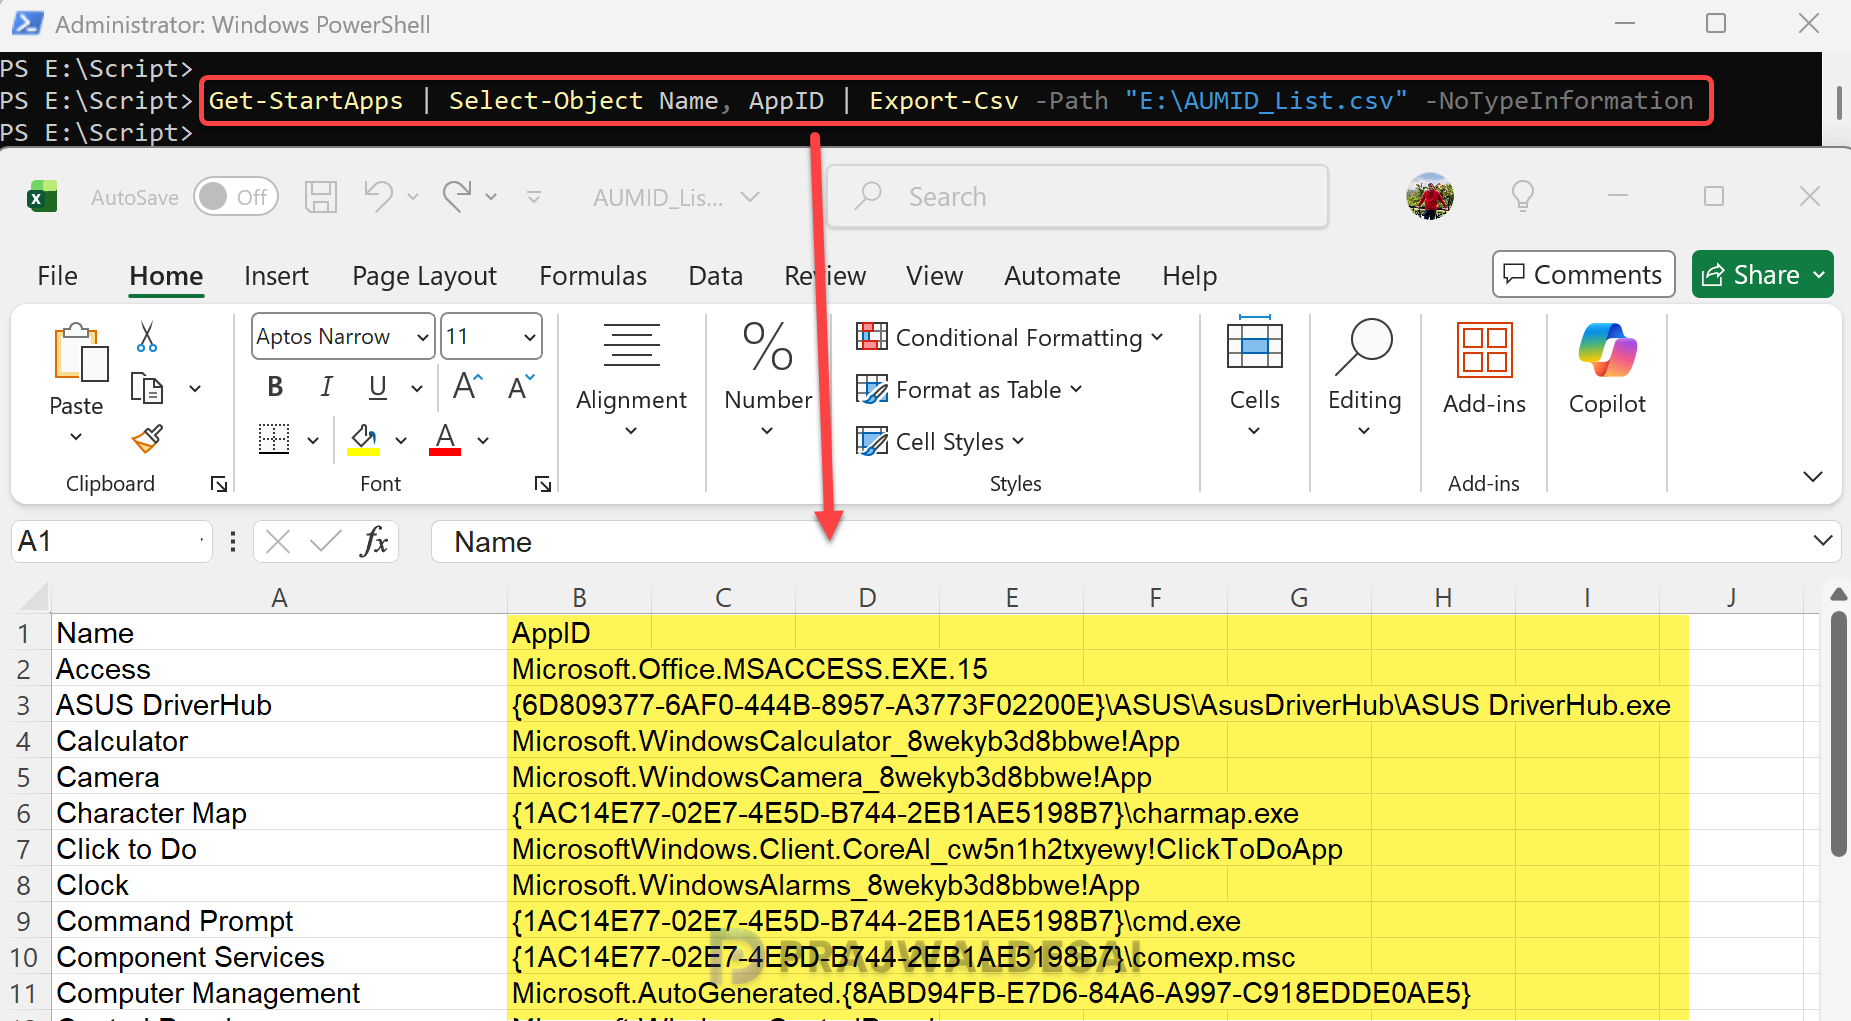This screenshot has height=1021, width=1851.
Task: Toggle the AutoSave switch
Action: [236, 197]
